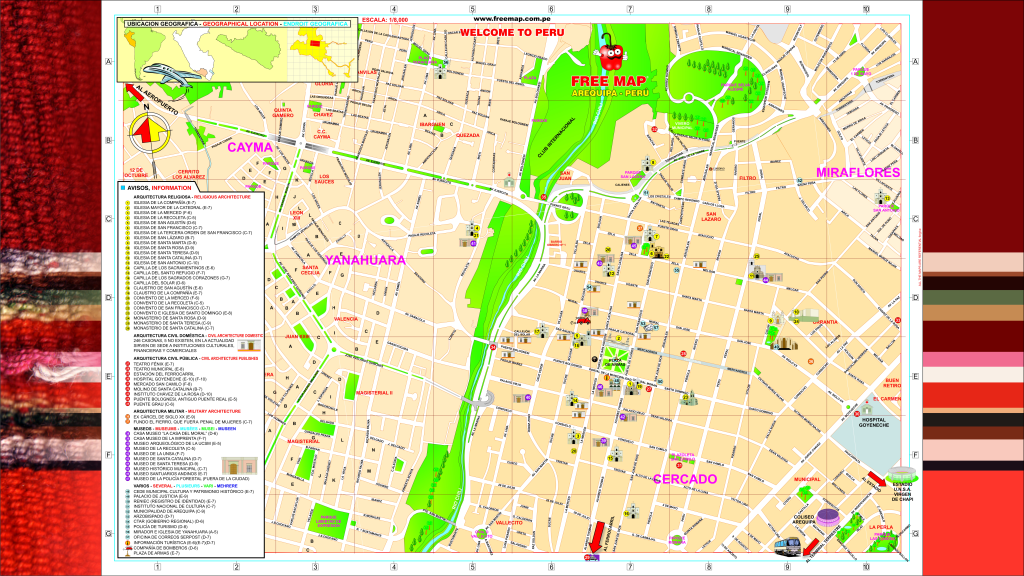The image size is (1024, 576).
Task: Click the Plaza de Armas green square
Action: click(618, 360)
